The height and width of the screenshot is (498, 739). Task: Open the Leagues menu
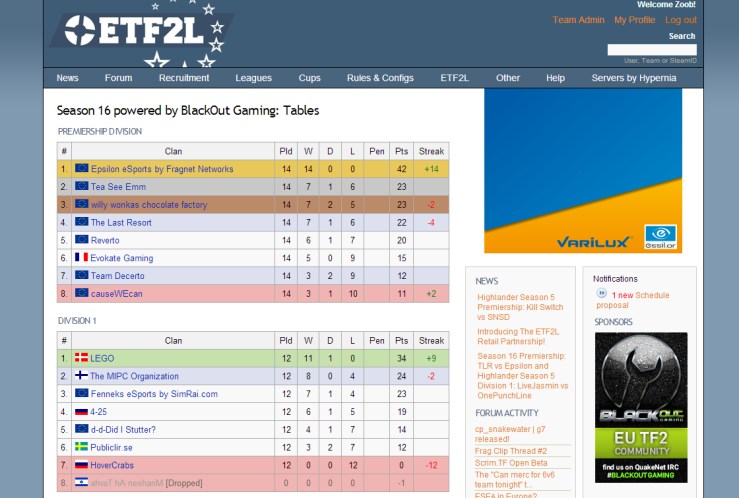point(254,78)
